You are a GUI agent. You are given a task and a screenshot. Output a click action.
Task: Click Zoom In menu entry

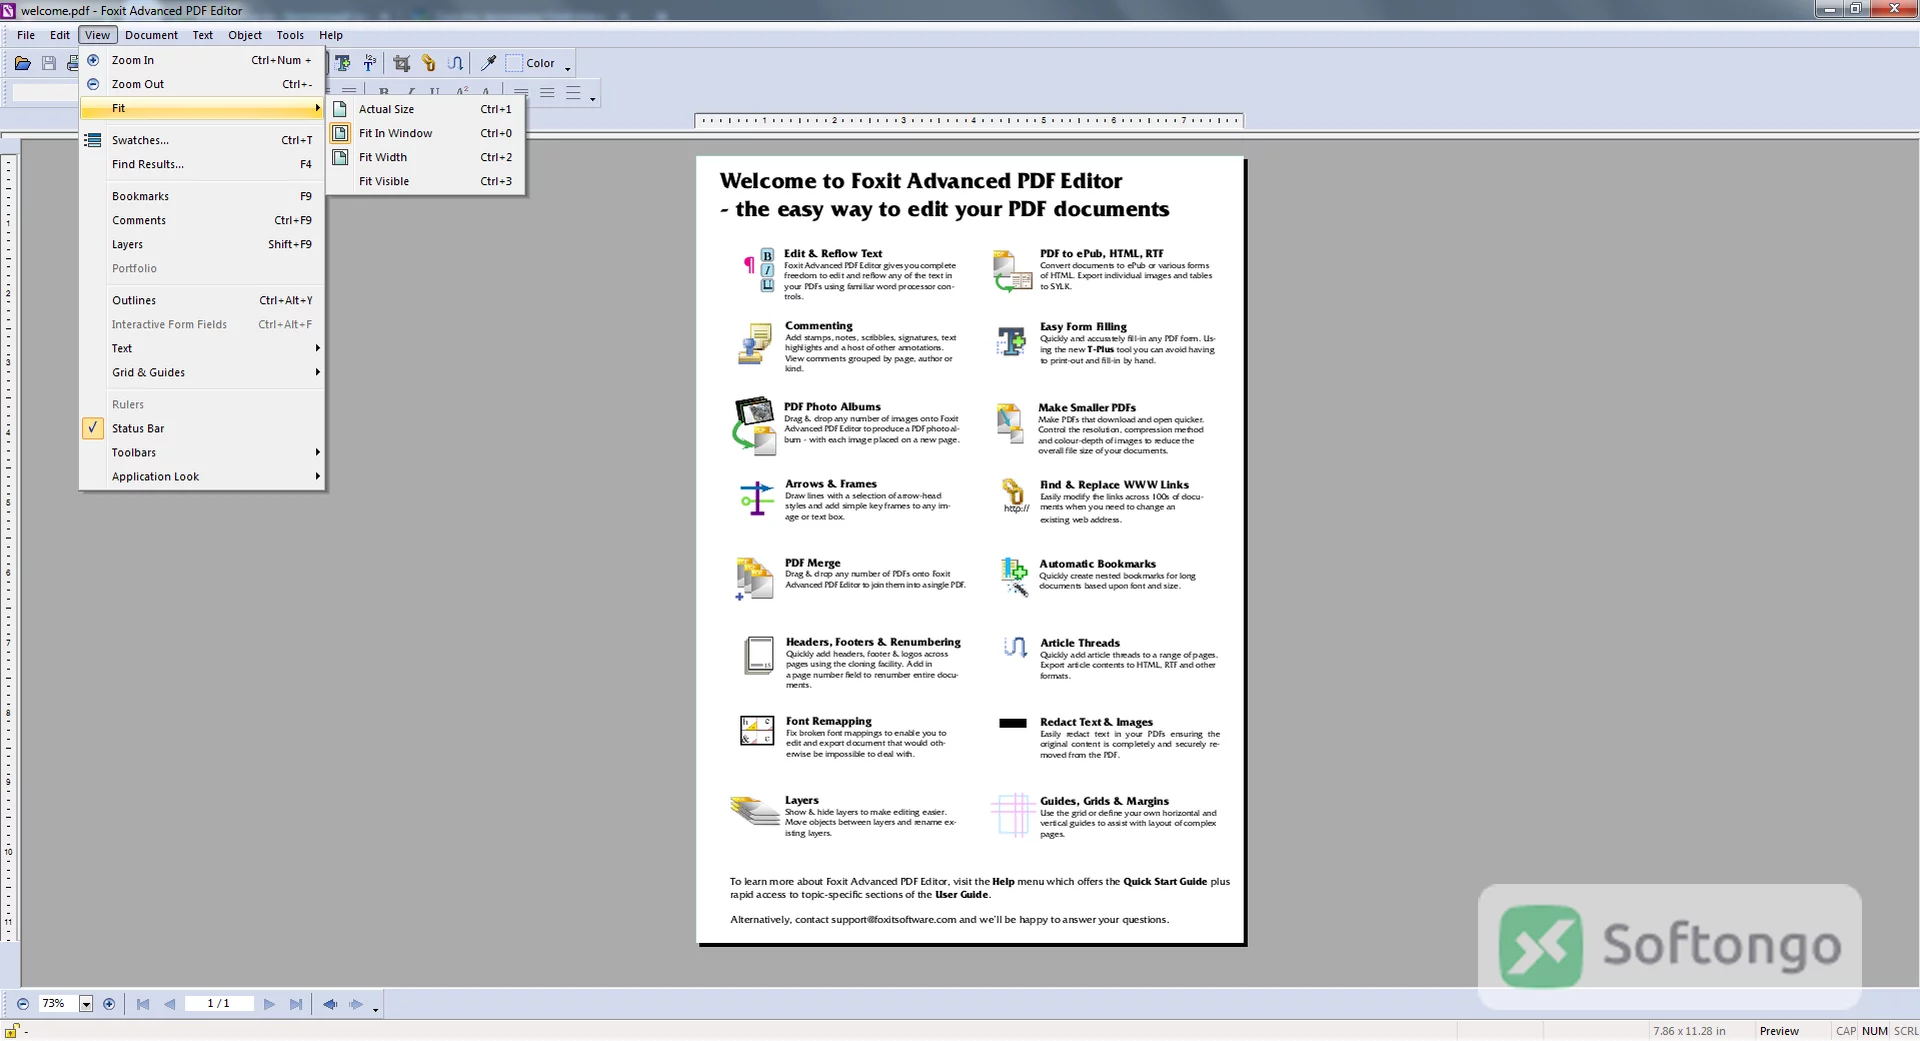pyautogui.click(x=201, y=60)
